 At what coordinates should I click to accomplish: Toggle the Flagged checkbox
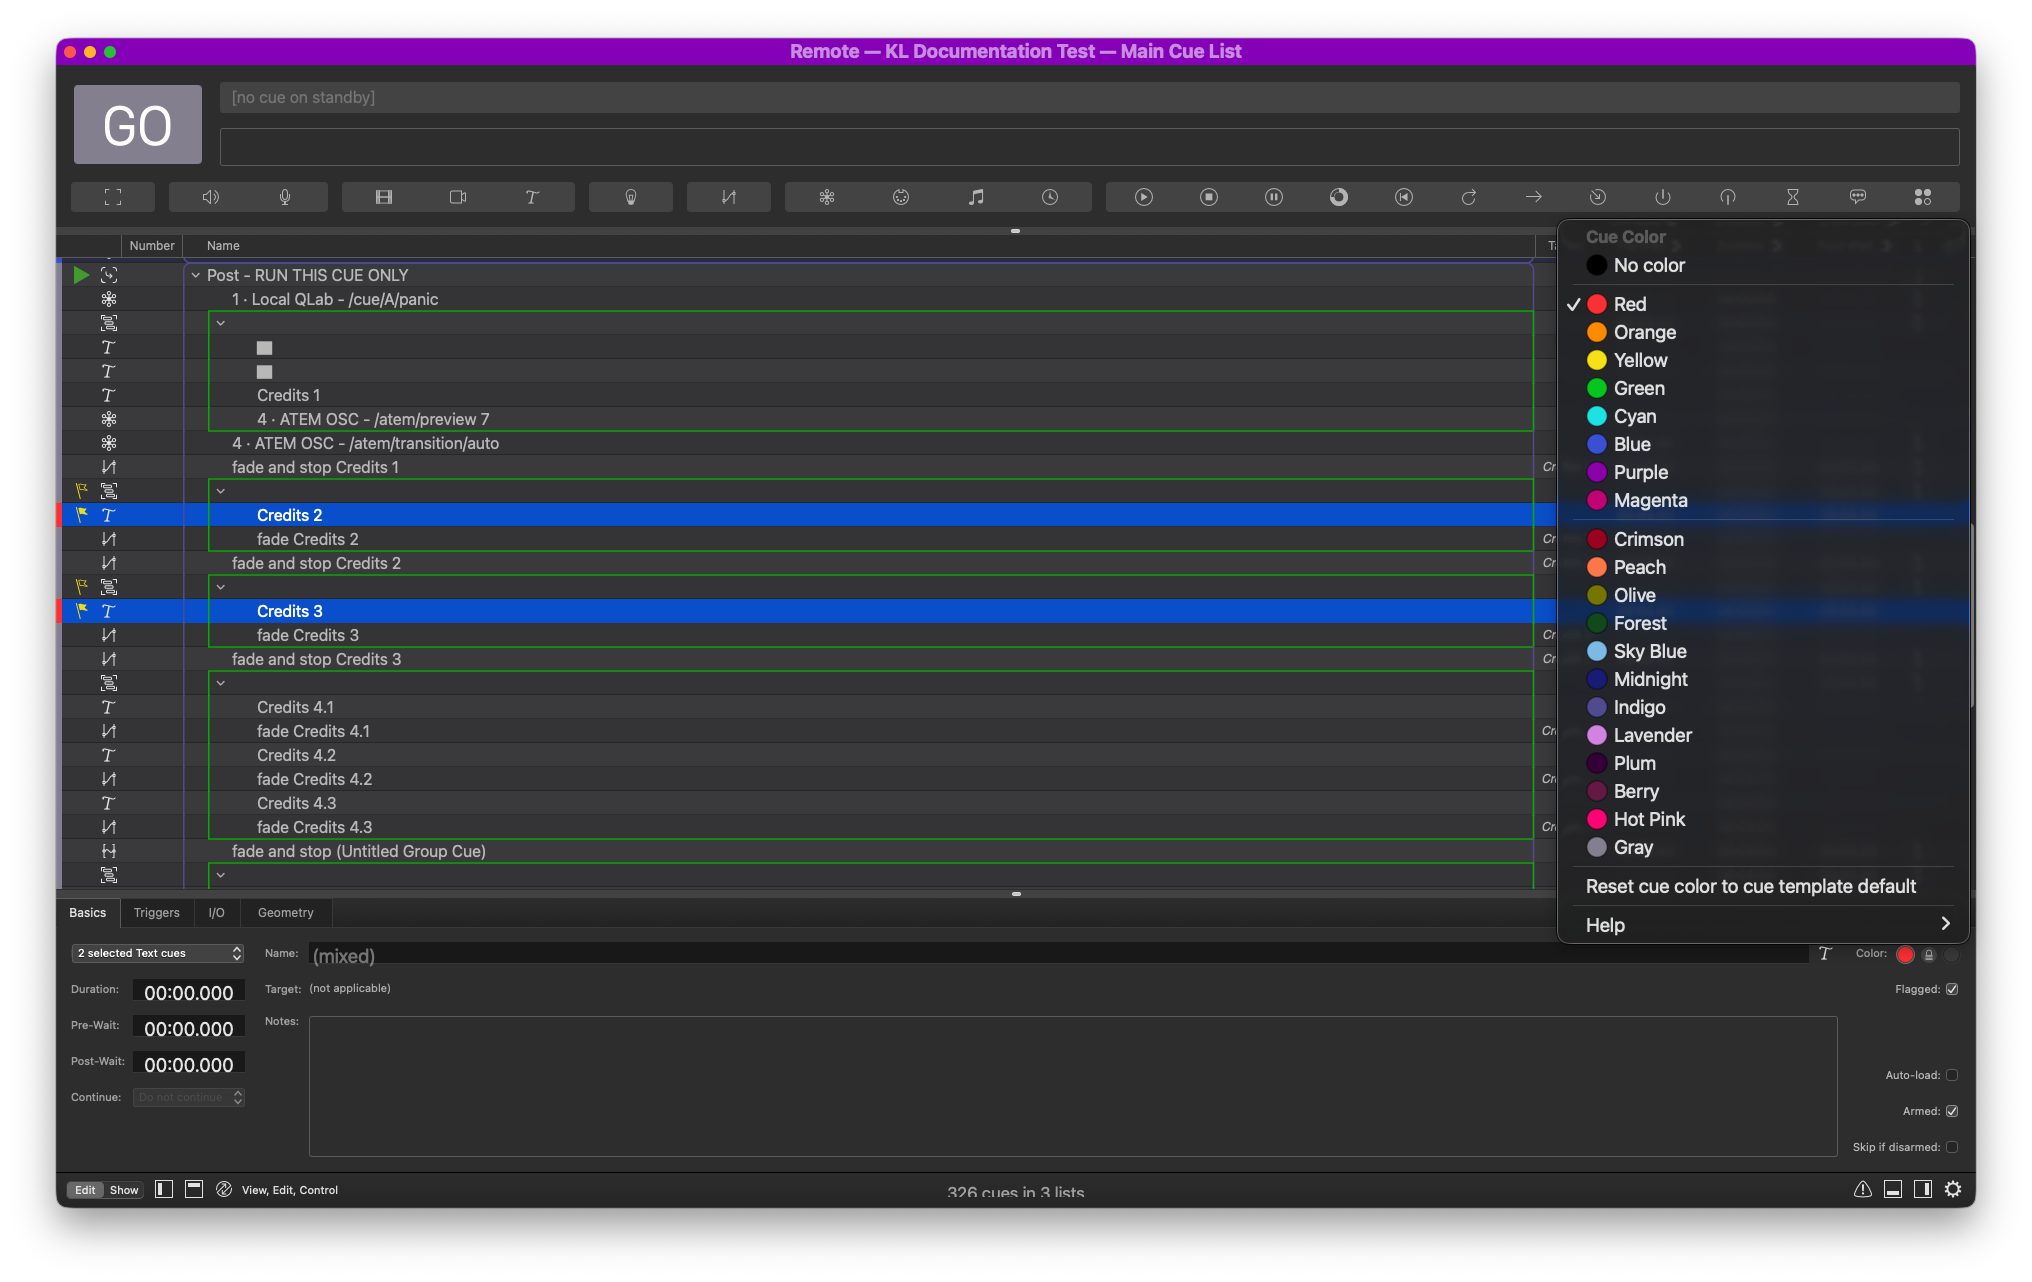tap(1952, 989)
